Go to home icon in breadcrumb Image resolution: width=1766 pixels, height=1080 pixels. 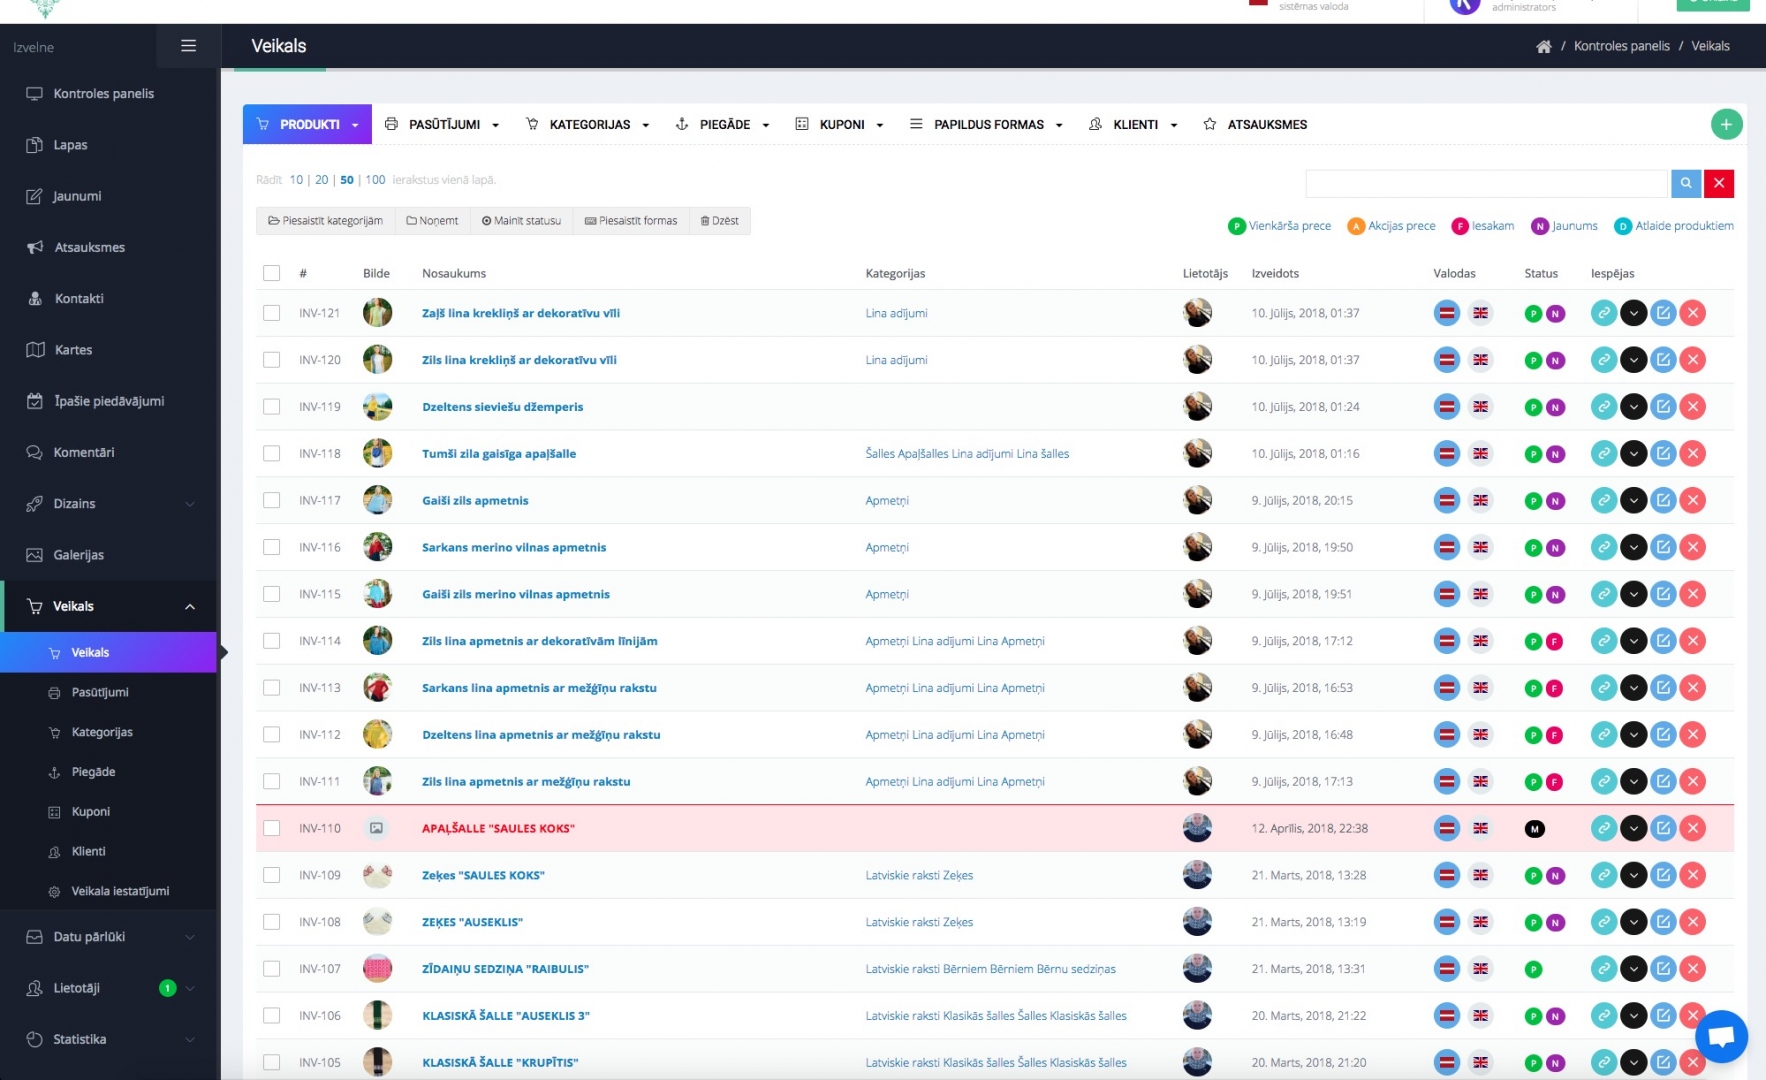1544,47
